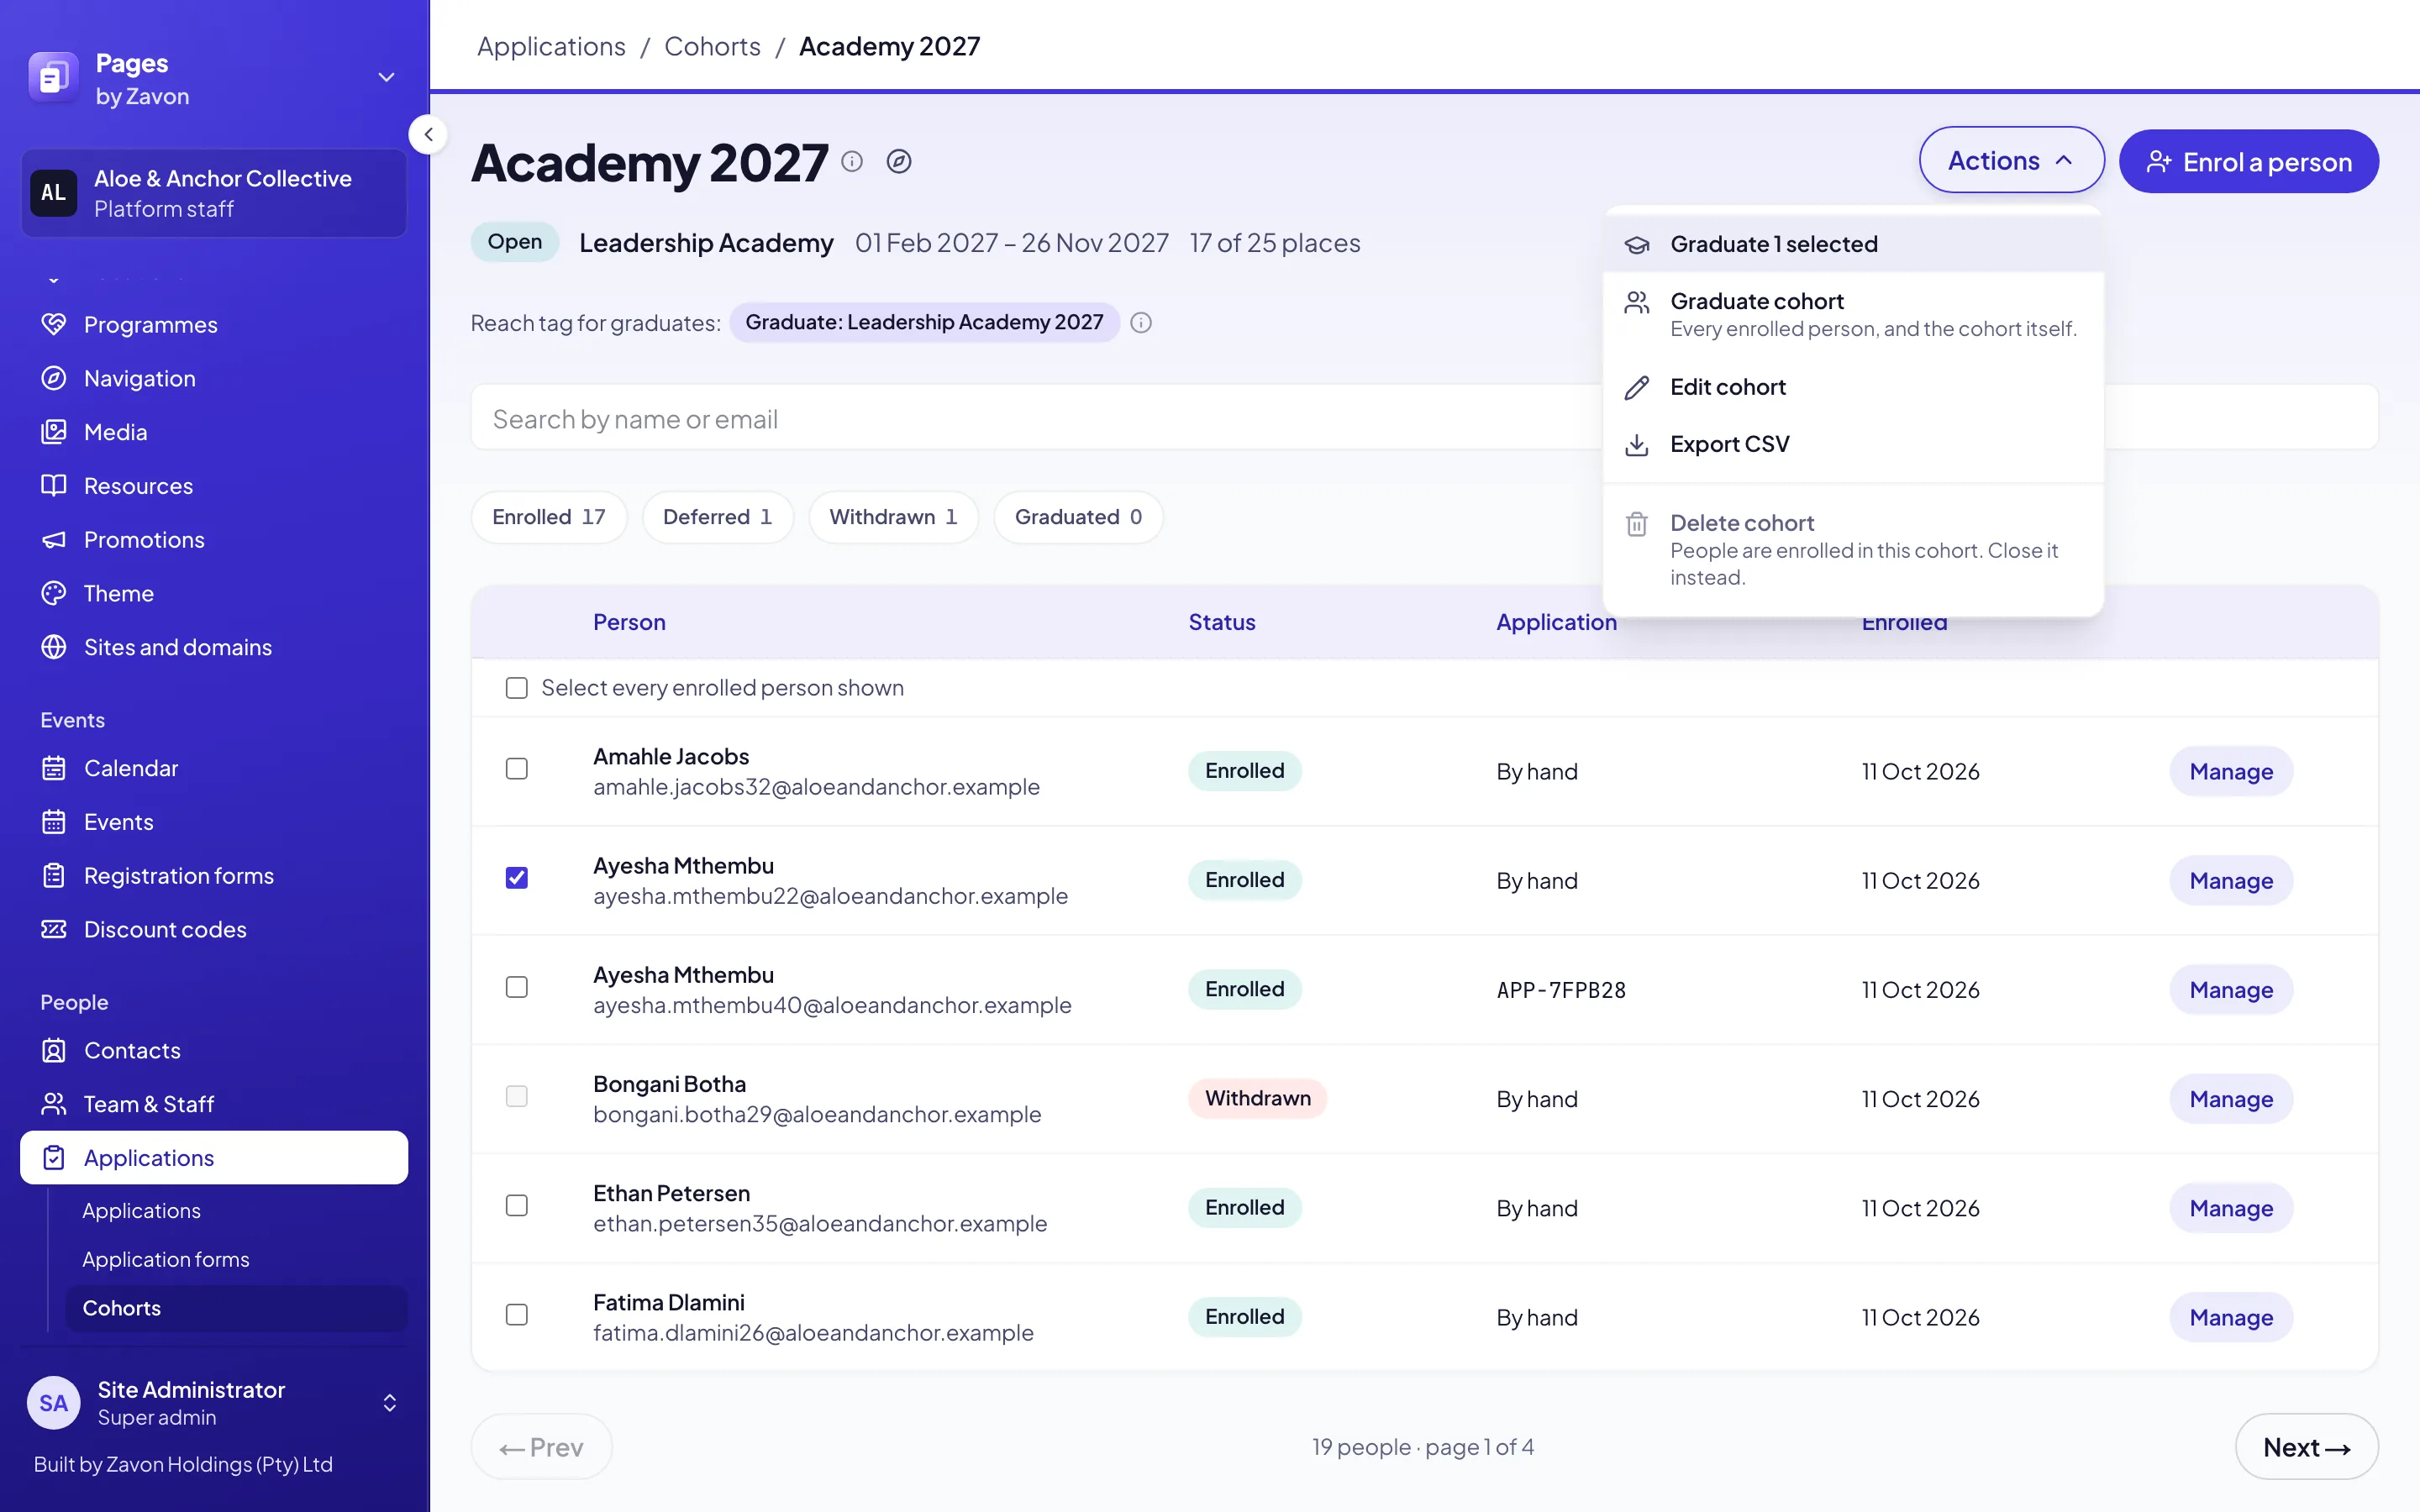This screenshot has width=2420, height=1512.
Task: Expand the Pages by Zavon switcher chevron
Action: coord(386,78)
